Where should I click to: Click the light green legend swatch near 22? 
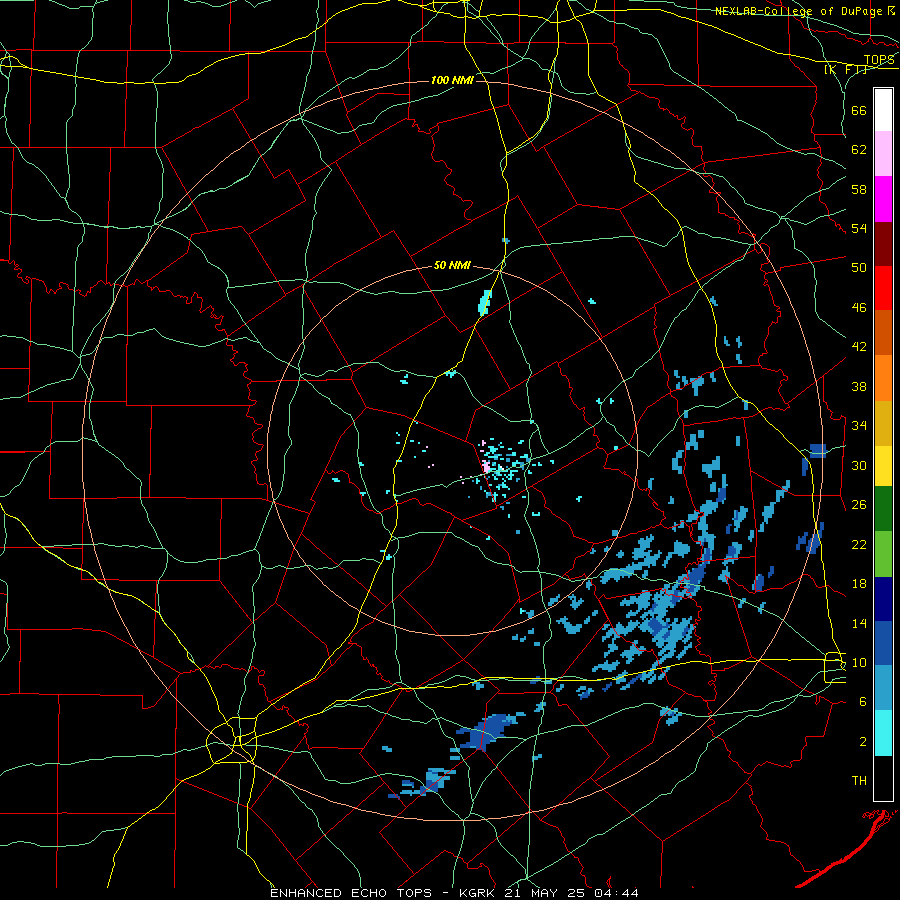[883, 554]
